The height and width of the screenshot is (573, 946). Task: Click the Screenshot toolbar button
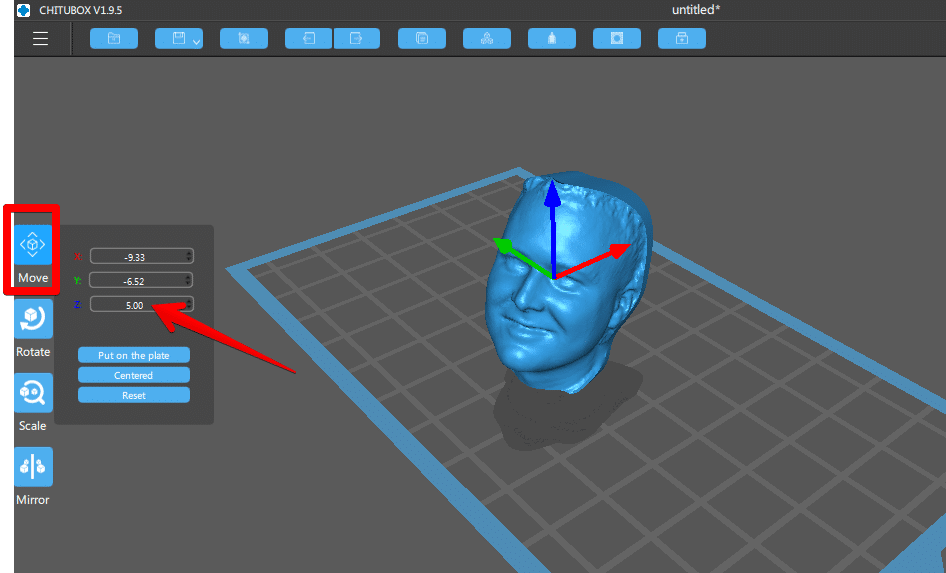[x=244, y=39]
